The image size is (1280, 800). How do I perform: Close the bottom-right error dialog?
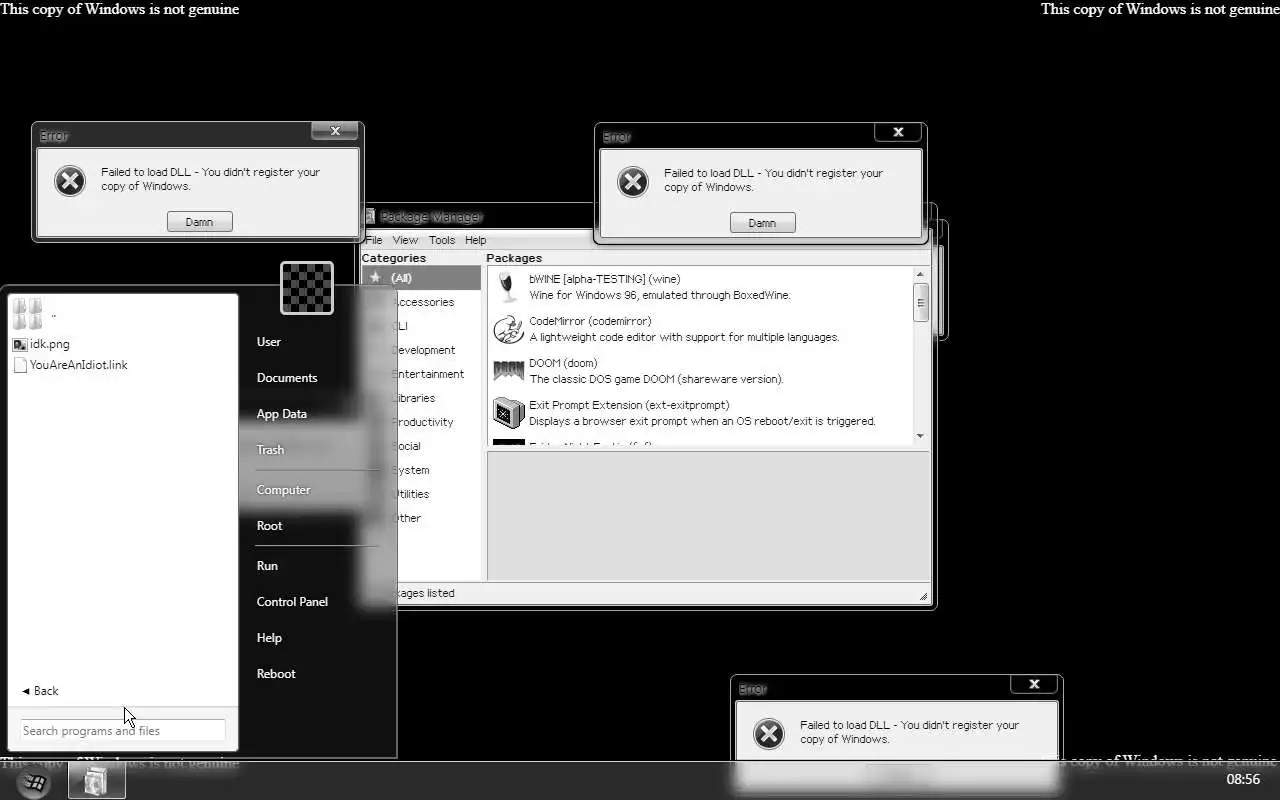(1034, 684)
